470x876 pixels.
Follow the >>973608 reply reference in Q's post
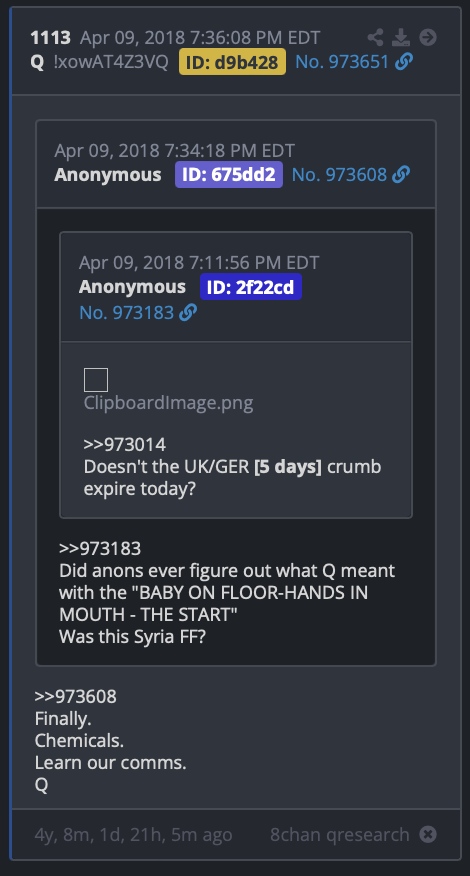(75, 697)
